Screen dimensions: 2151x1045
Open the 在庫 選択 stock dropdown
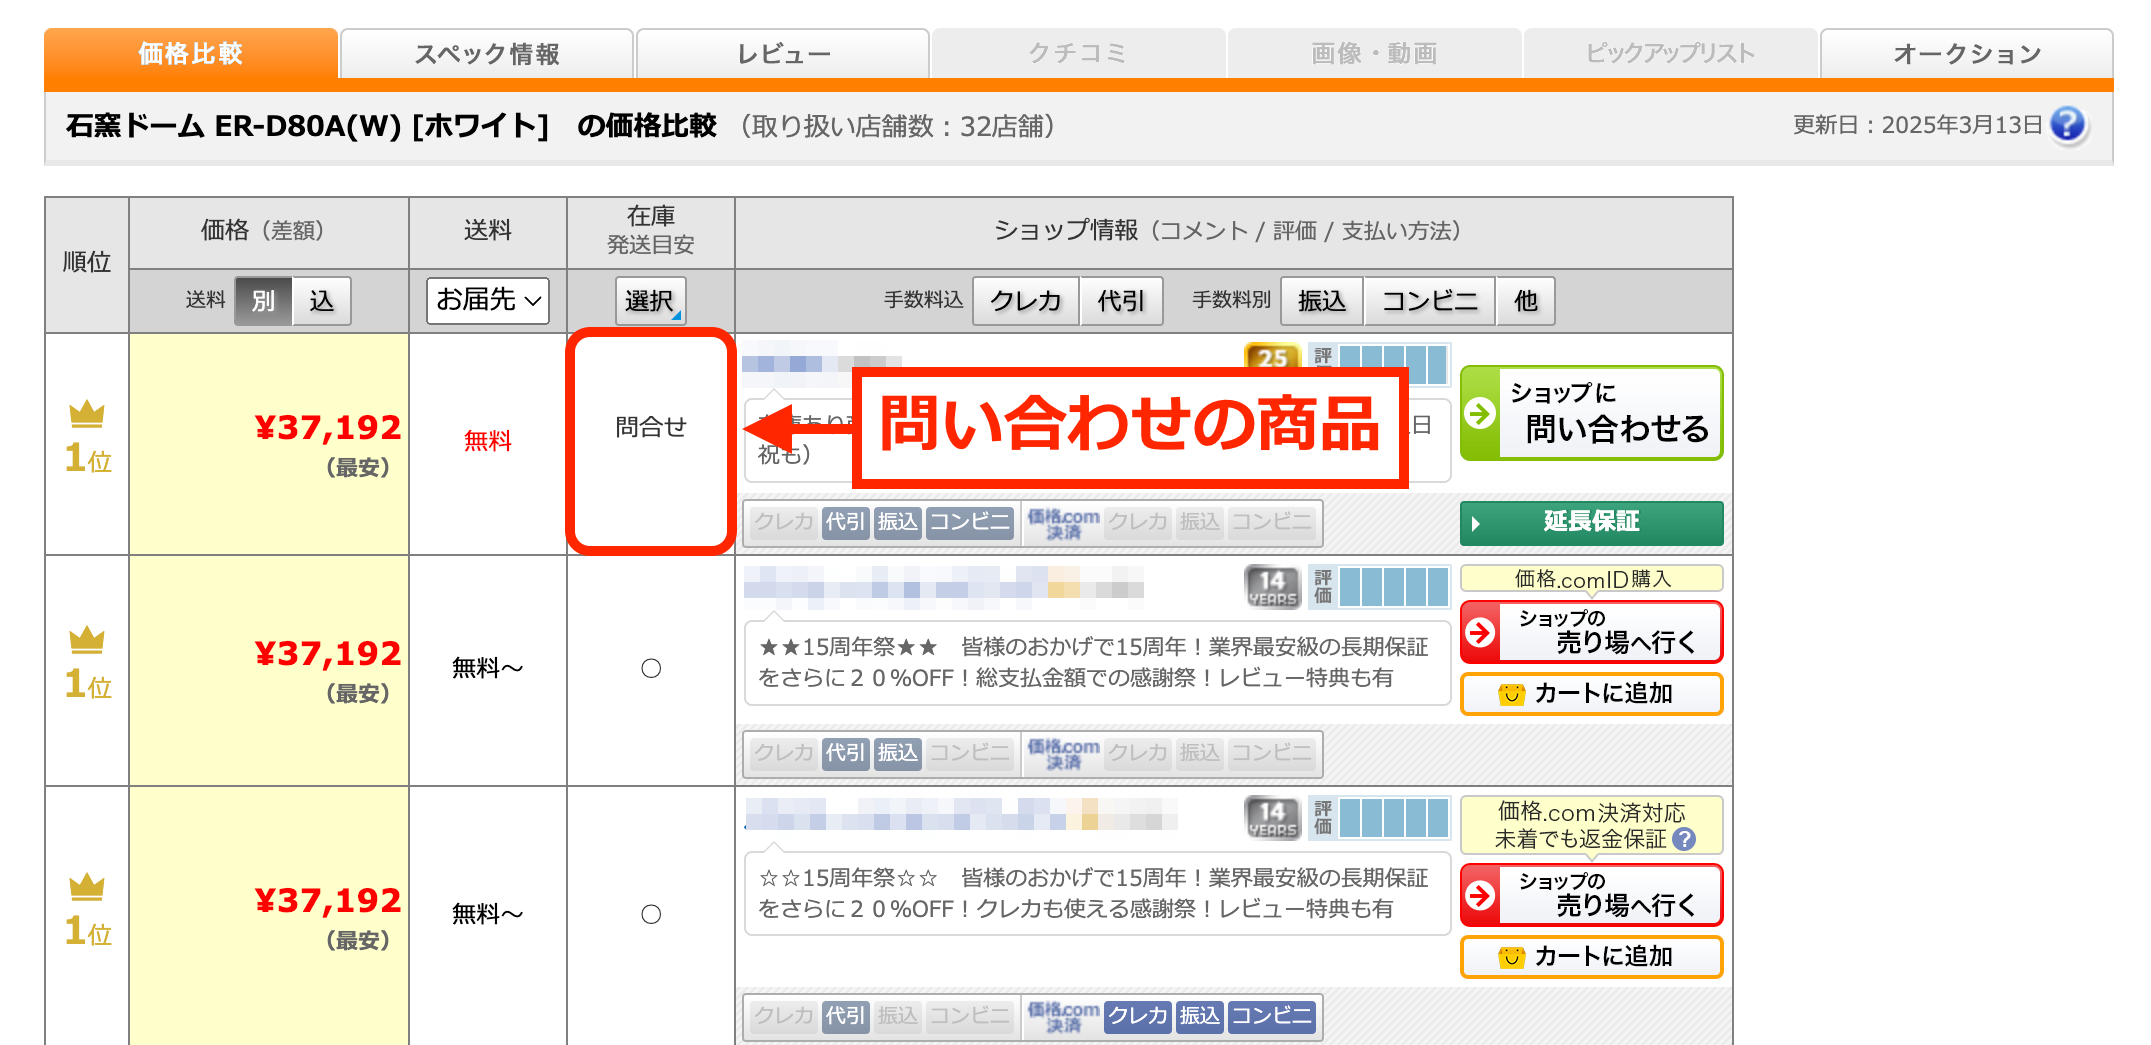[650, 301]
